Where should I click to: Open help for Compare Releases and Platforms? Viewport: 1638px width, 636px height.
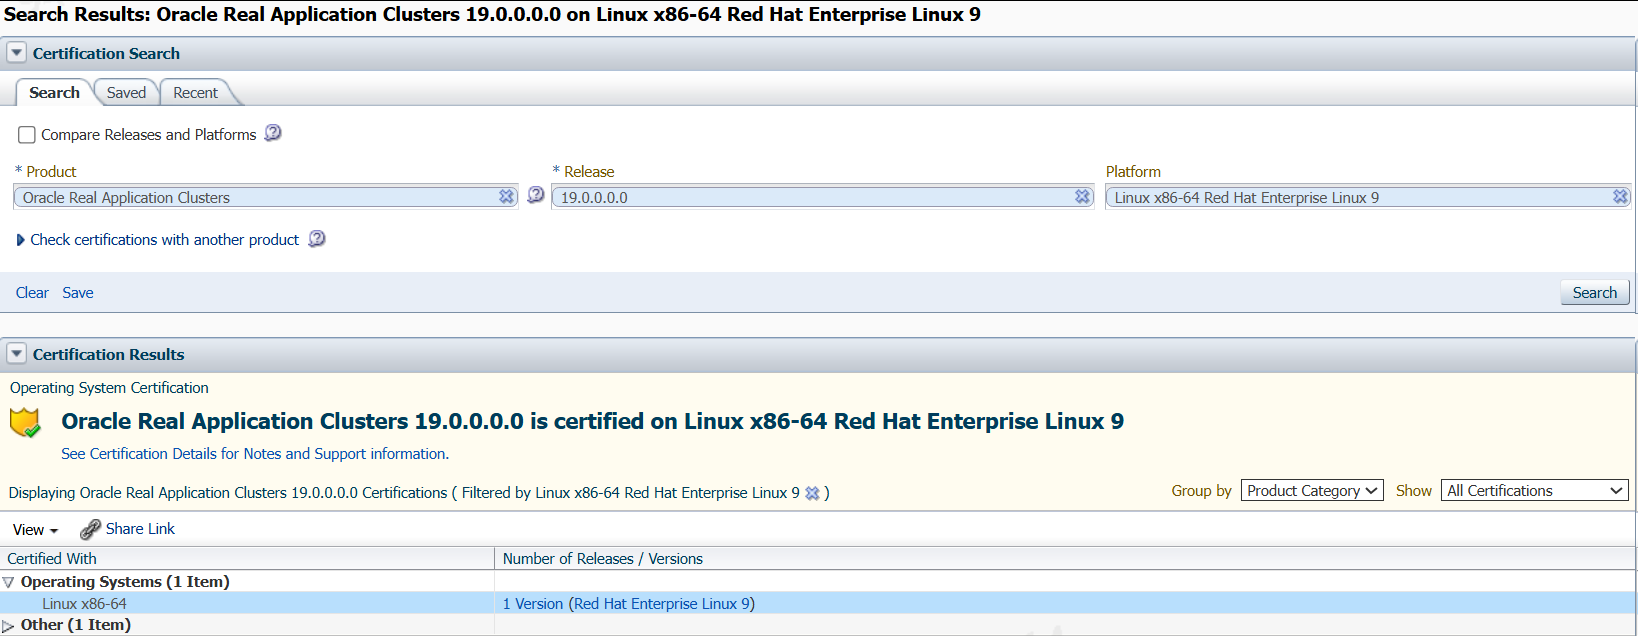pos(273,133)
